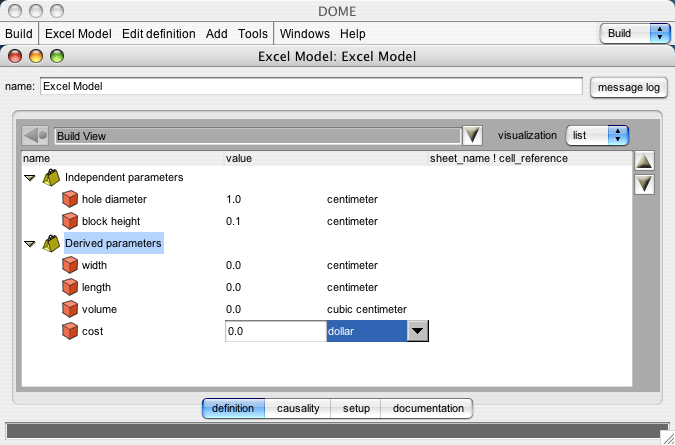Click the value column header
The height and width of the screenshot is (445, 675).
tap(326, 158)
